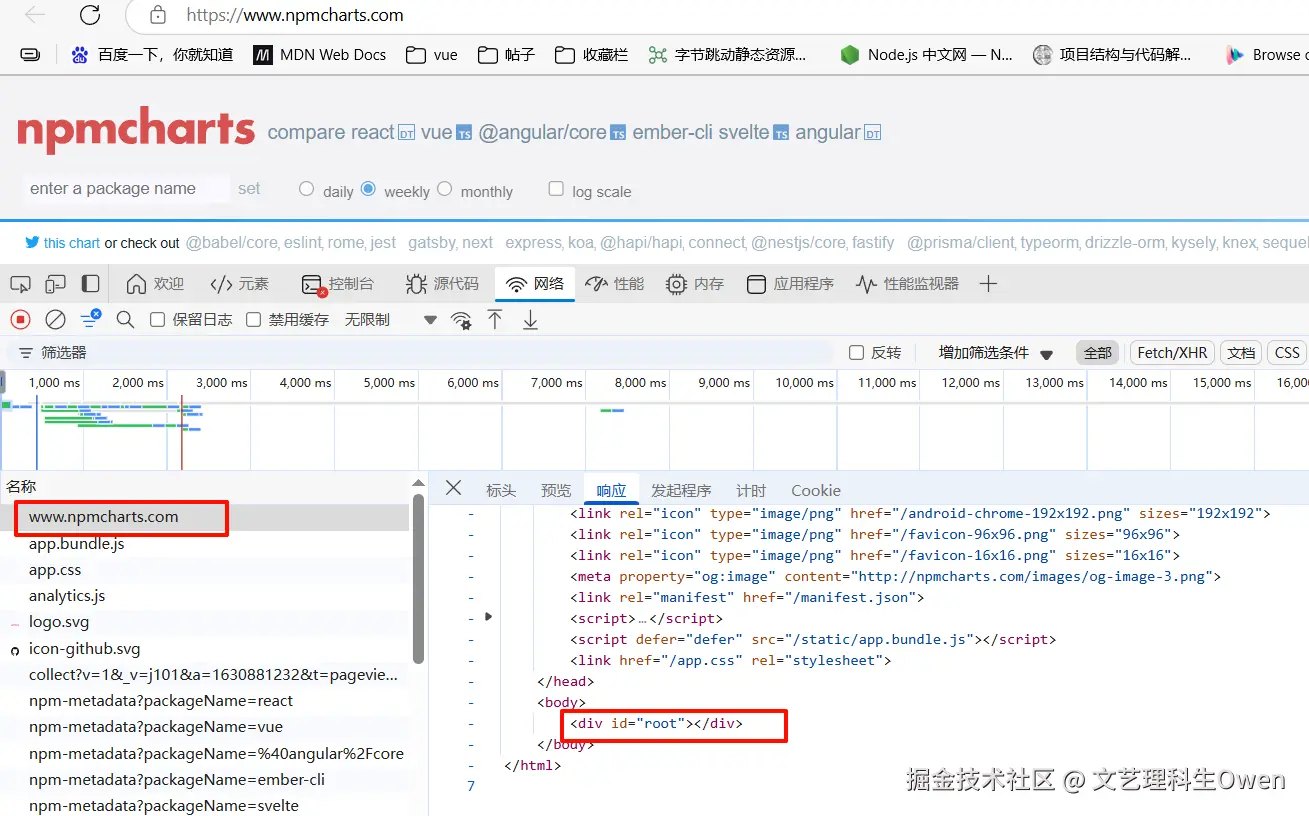Focus the enter a package name field
The width and height of the screenshot is (1309, 816).
(125, 188)
